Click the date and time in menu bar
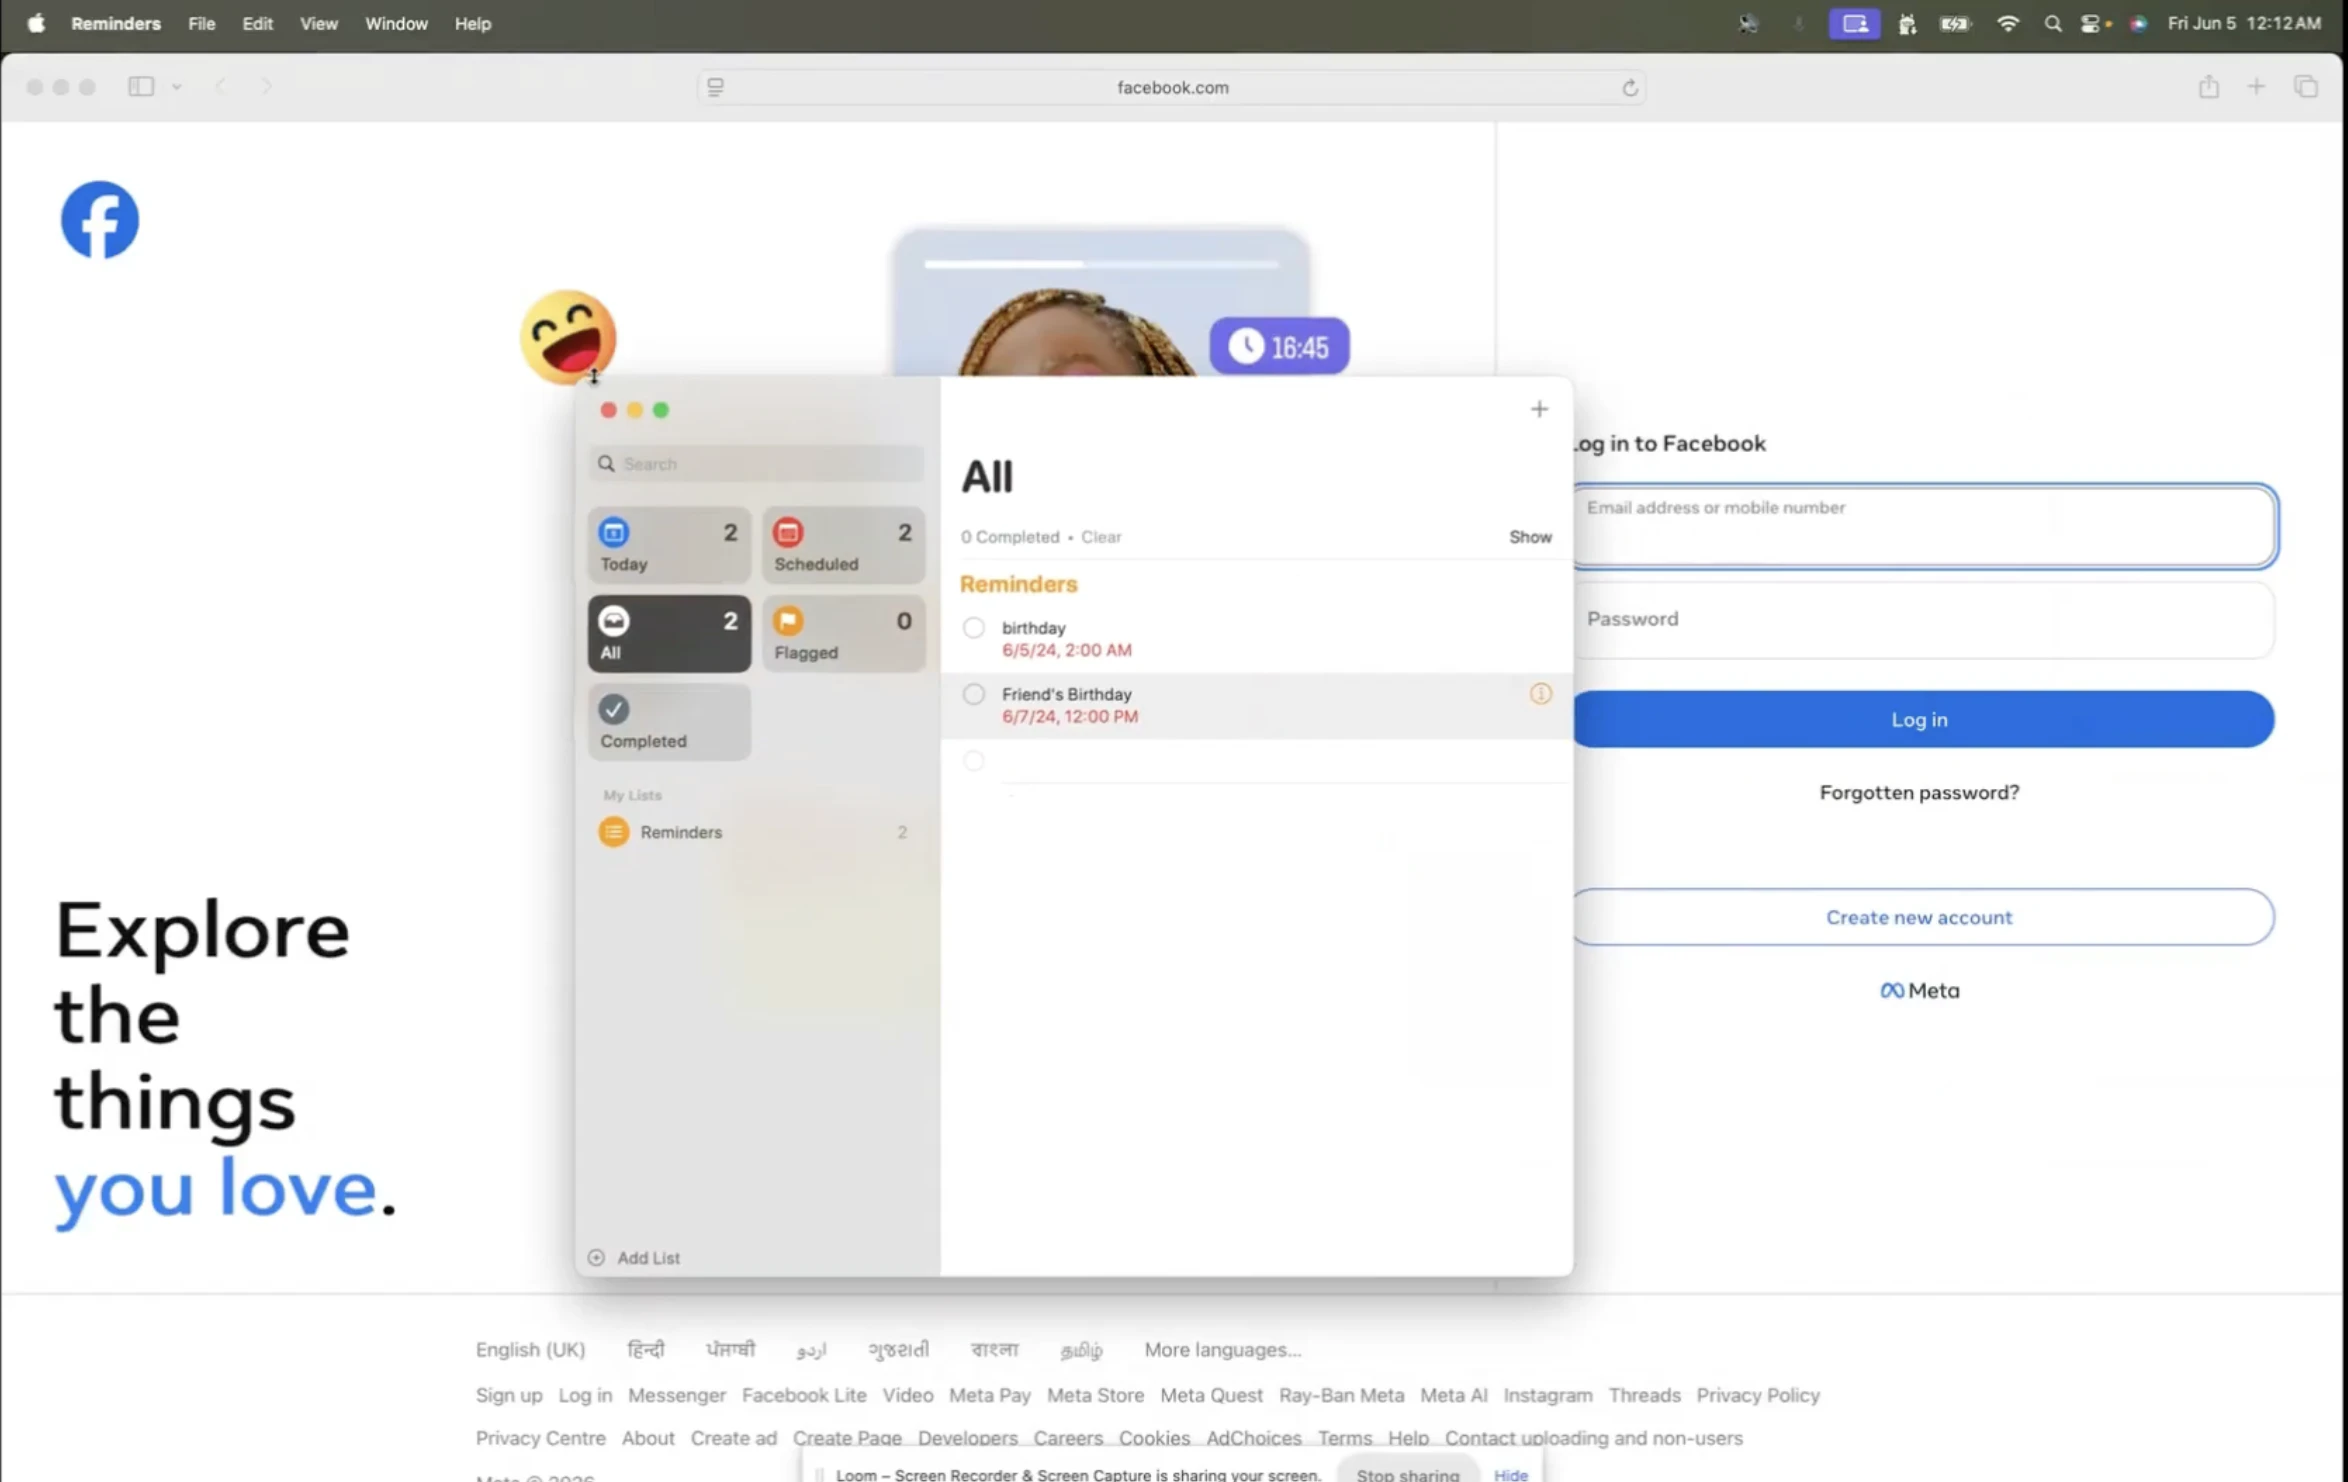This screenshot has width=2348, height=1482. tap(2243, 23)
